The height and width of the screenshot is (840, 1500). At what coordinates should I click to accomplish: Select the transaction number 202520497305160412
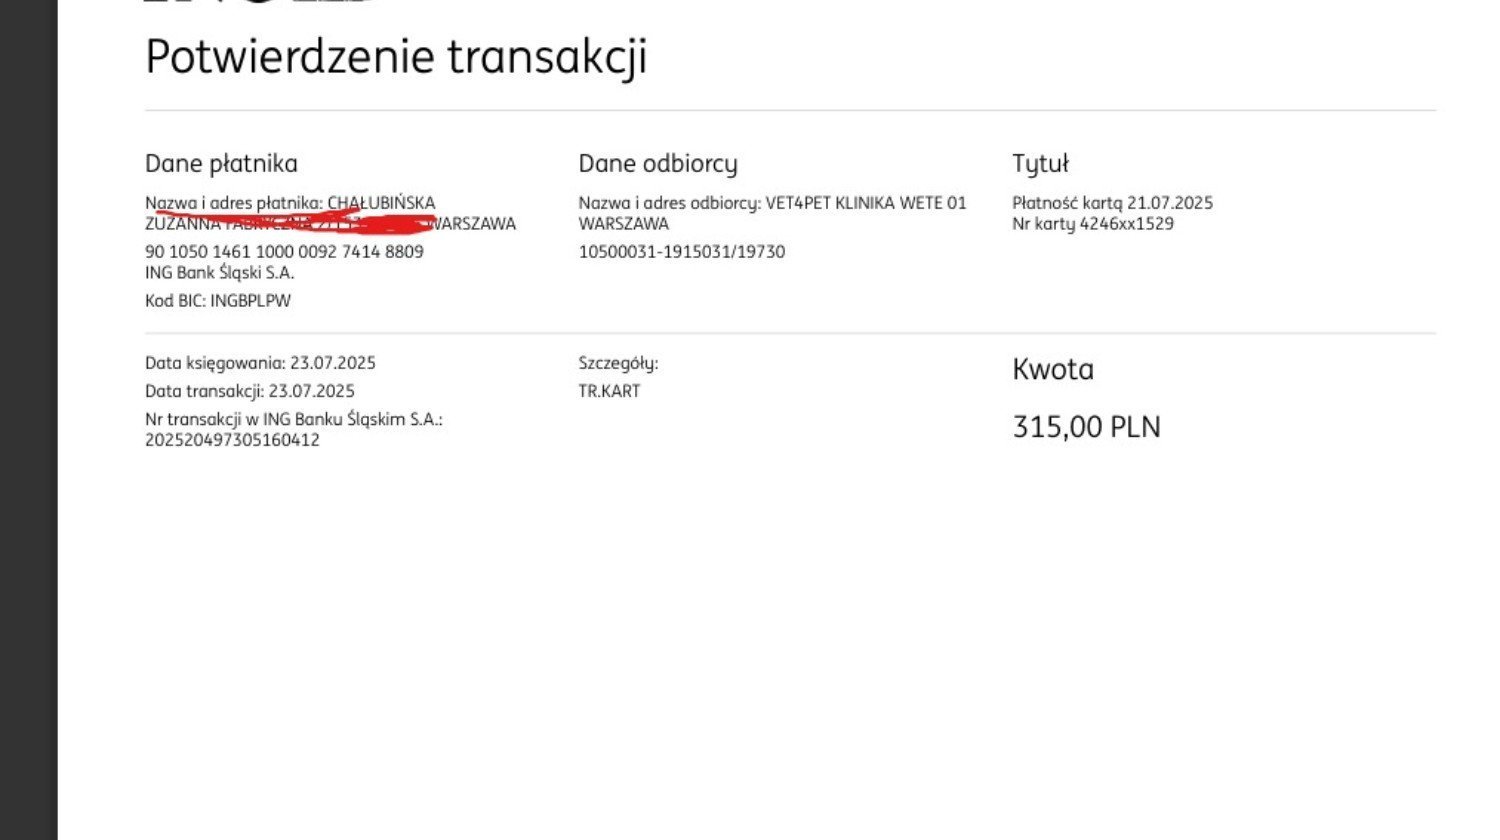pos(232,440)
